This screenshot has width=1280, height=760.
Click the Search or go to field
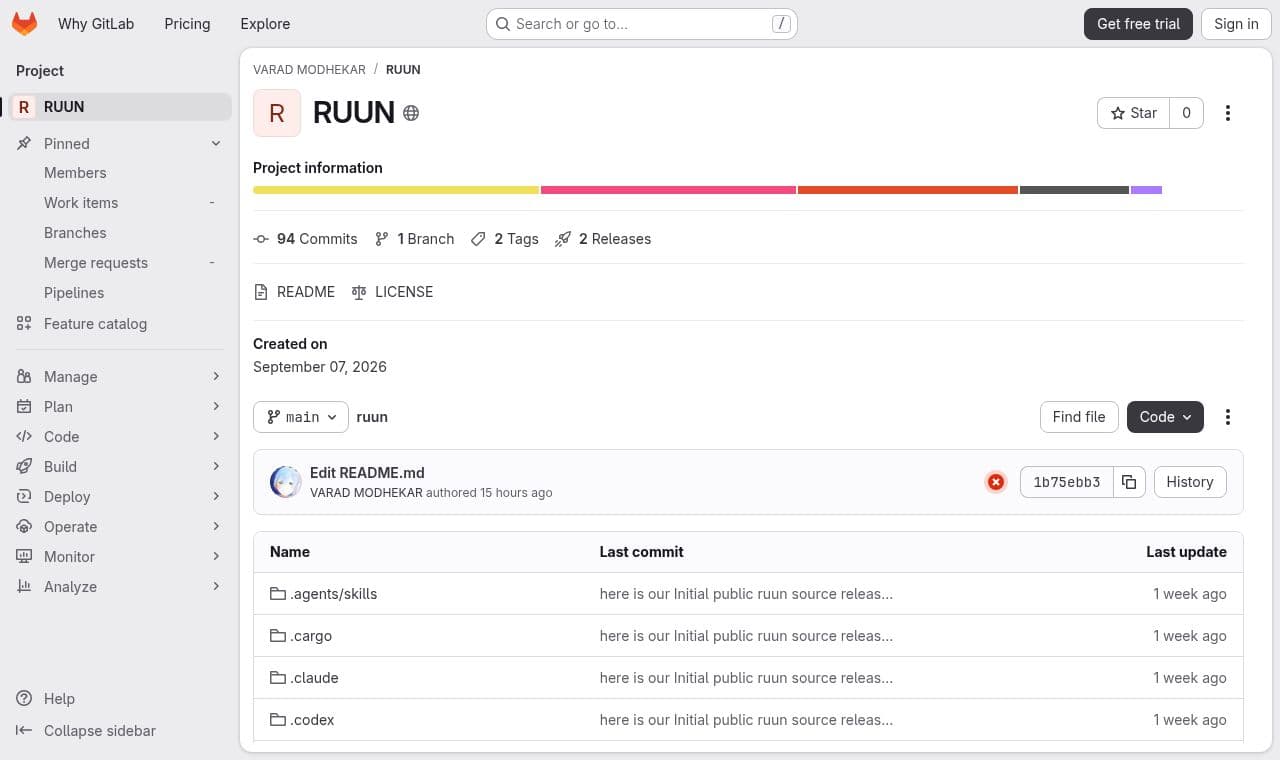click(642, 24)
